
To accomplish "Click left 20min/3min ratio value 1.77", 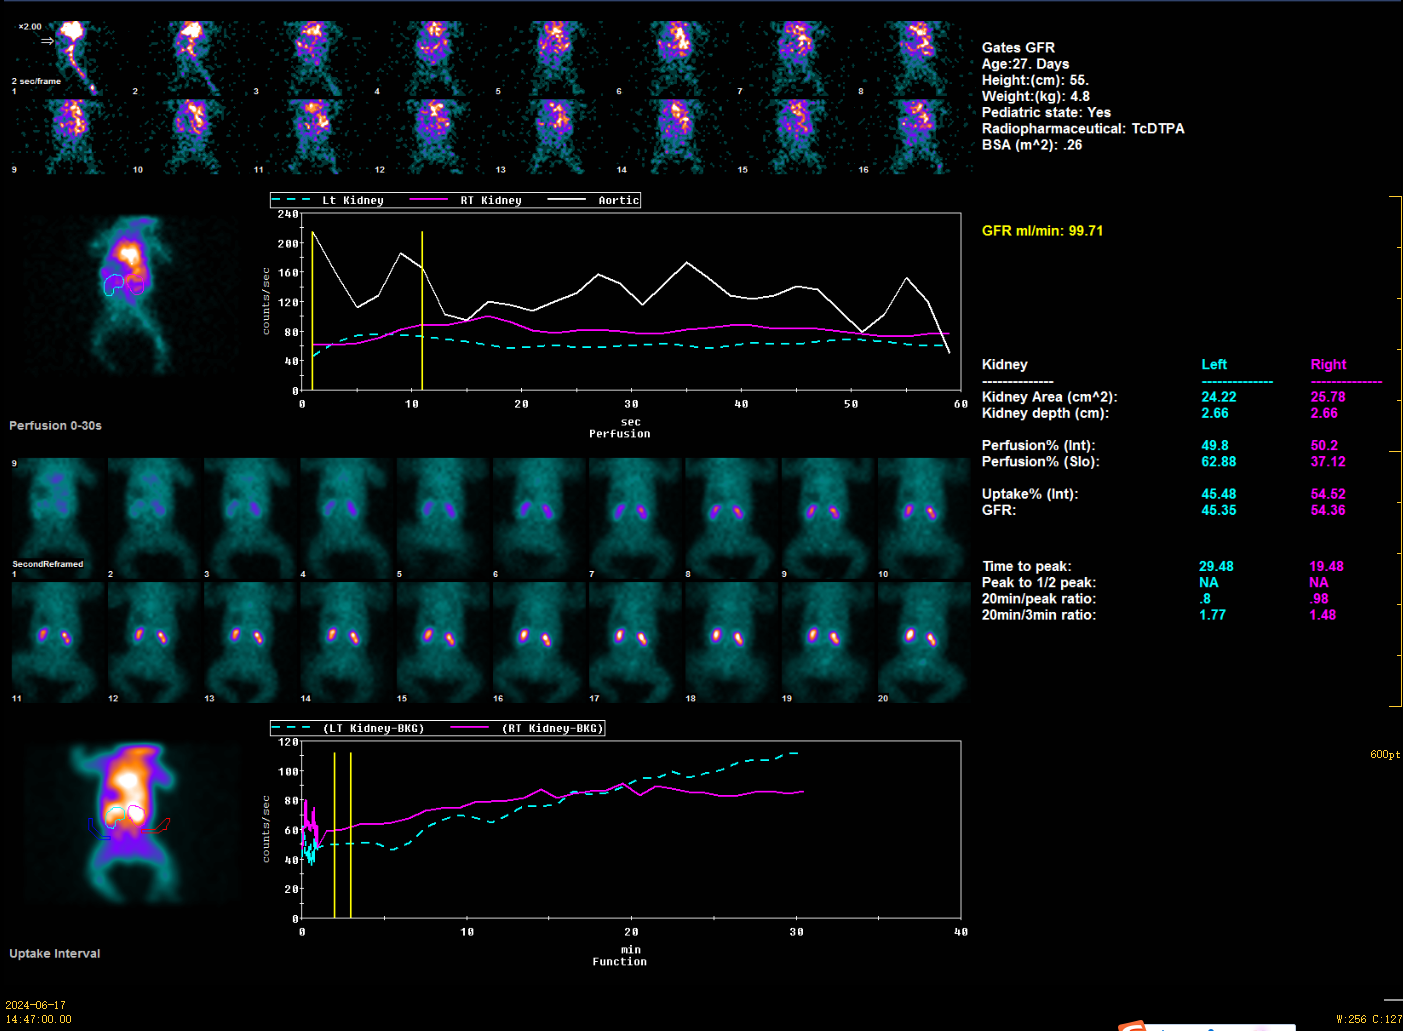I will [1212, 614].
